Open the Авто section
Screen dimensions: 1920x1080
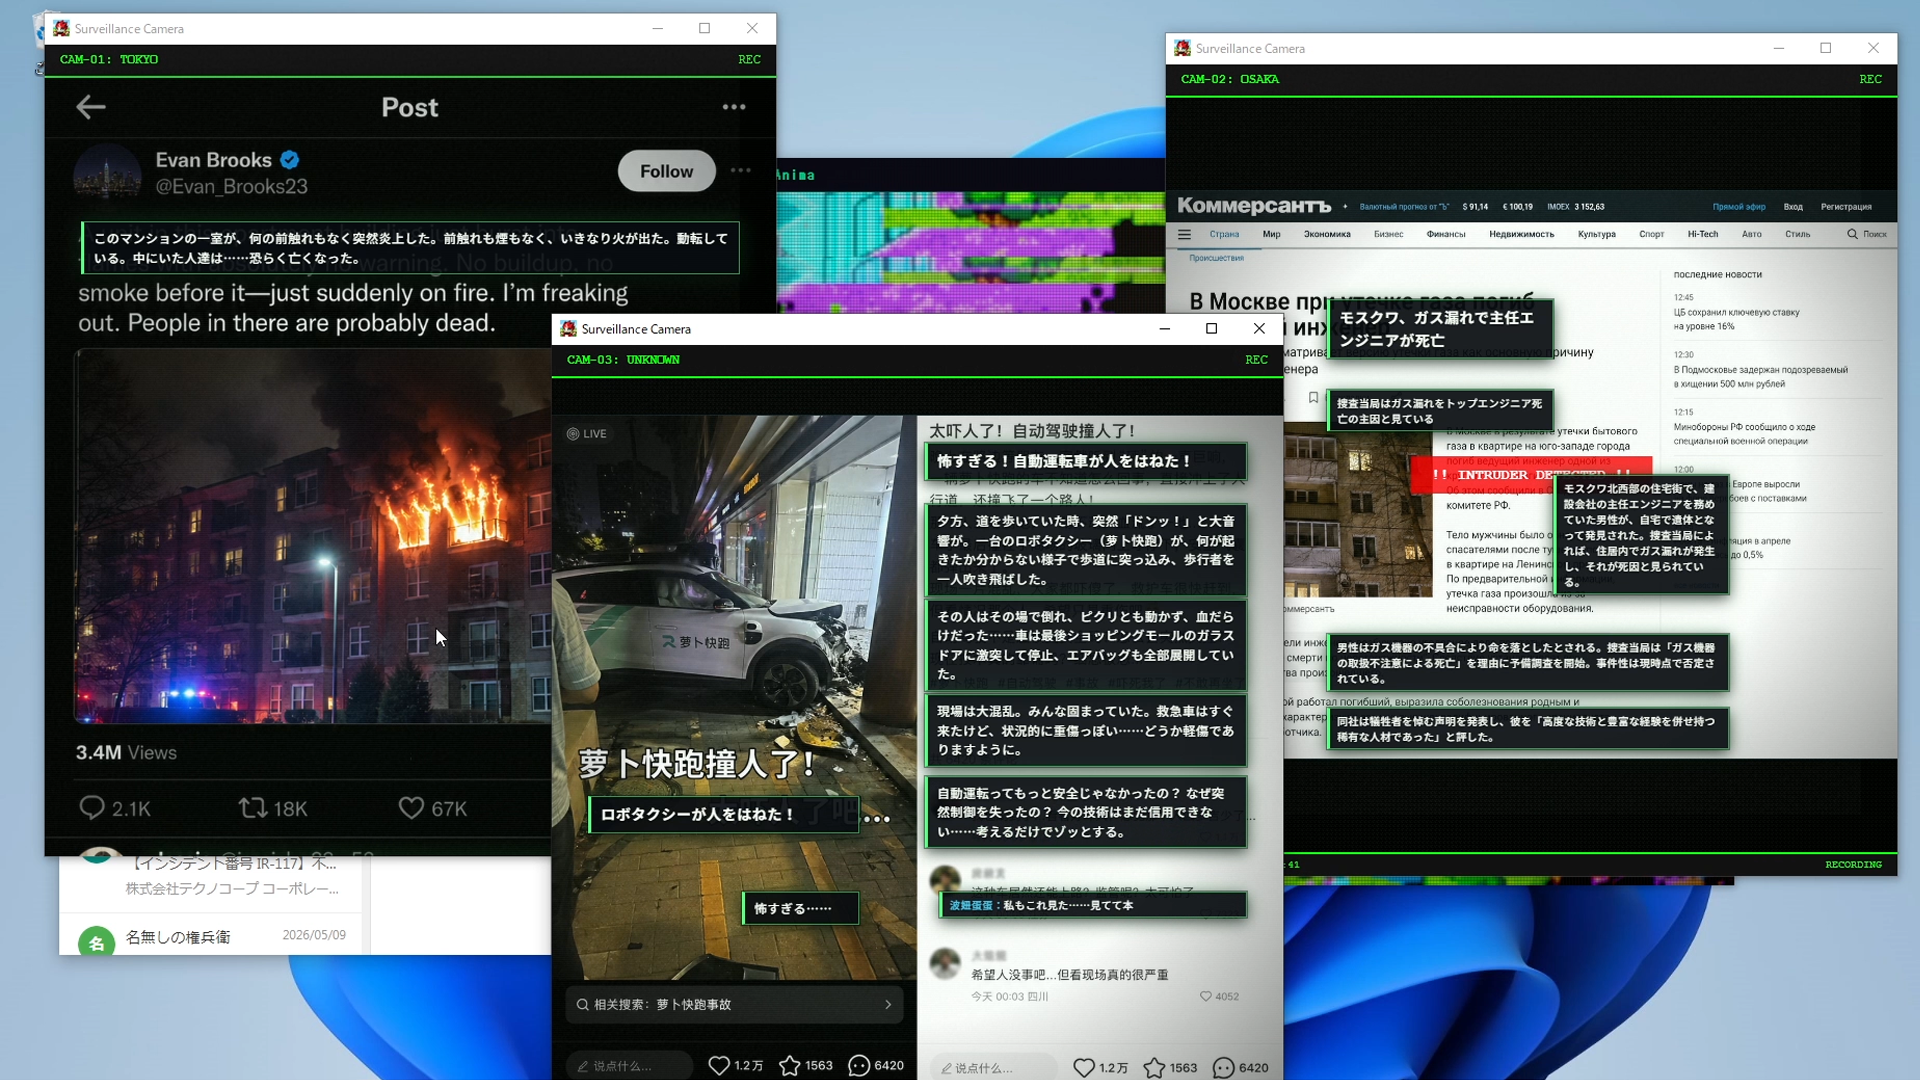[x=1752, y=235]
